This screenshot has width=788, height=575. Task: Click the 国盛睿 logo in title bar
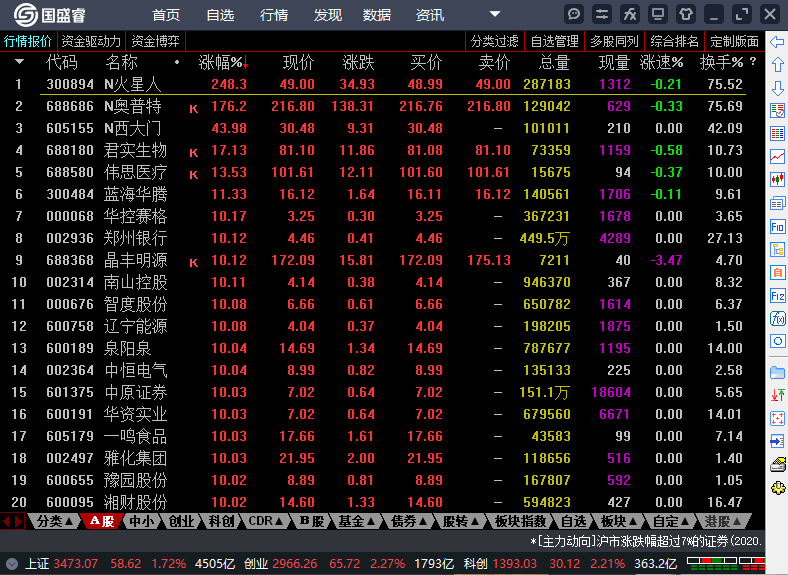tap(49, 15)
